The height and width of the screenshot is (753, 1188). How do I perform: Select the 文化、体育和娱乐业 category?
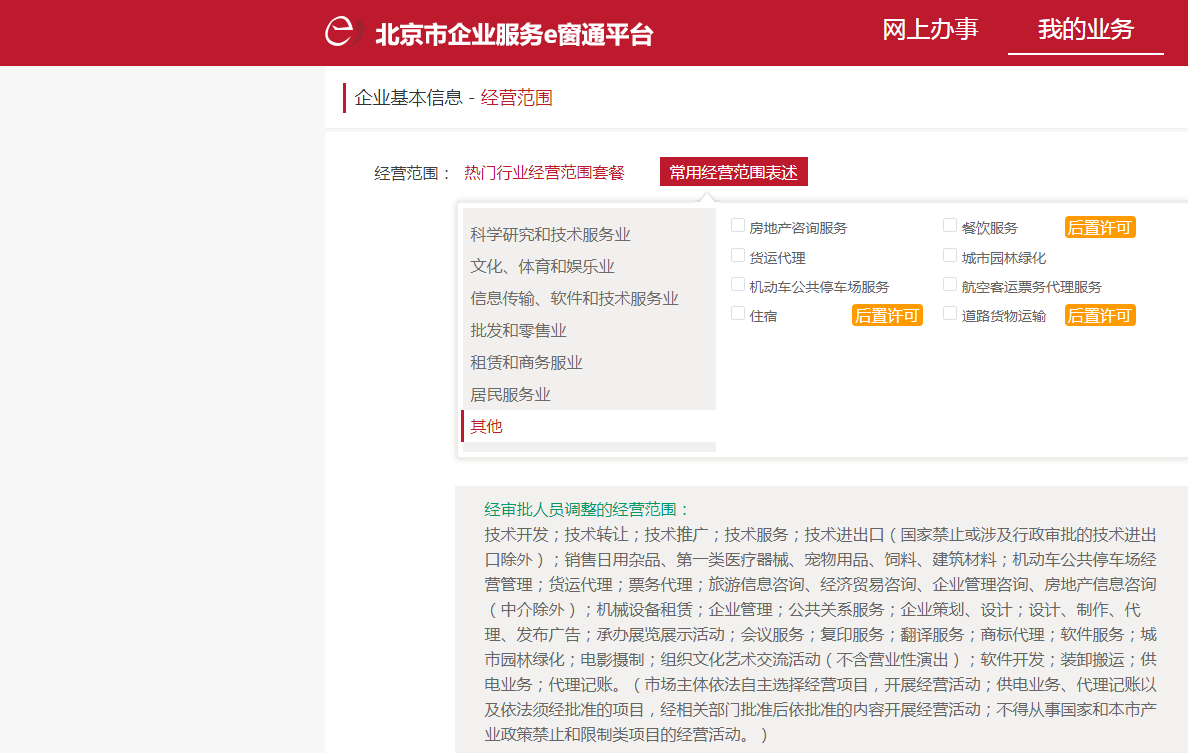pyautogui.click(x=540, y=266)
